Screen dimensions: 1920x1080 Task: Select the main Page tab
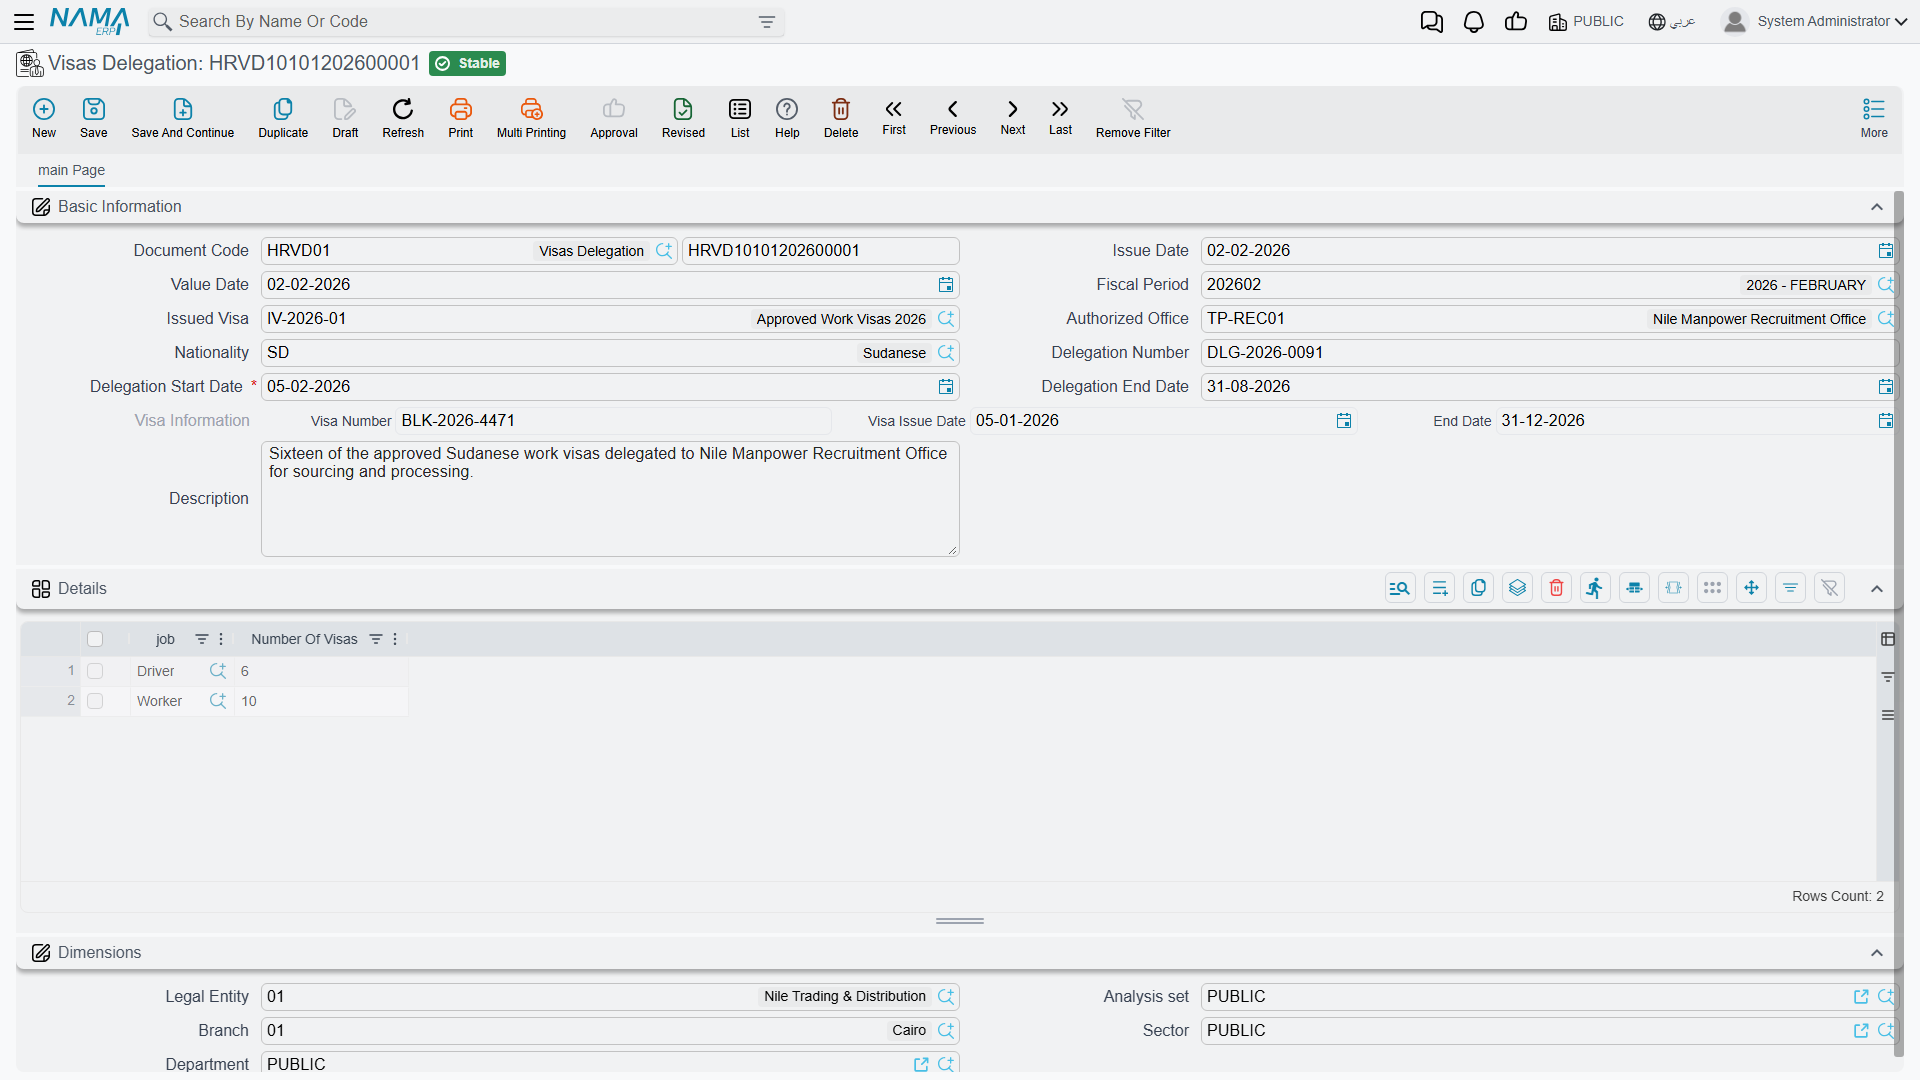click(71, 170)
